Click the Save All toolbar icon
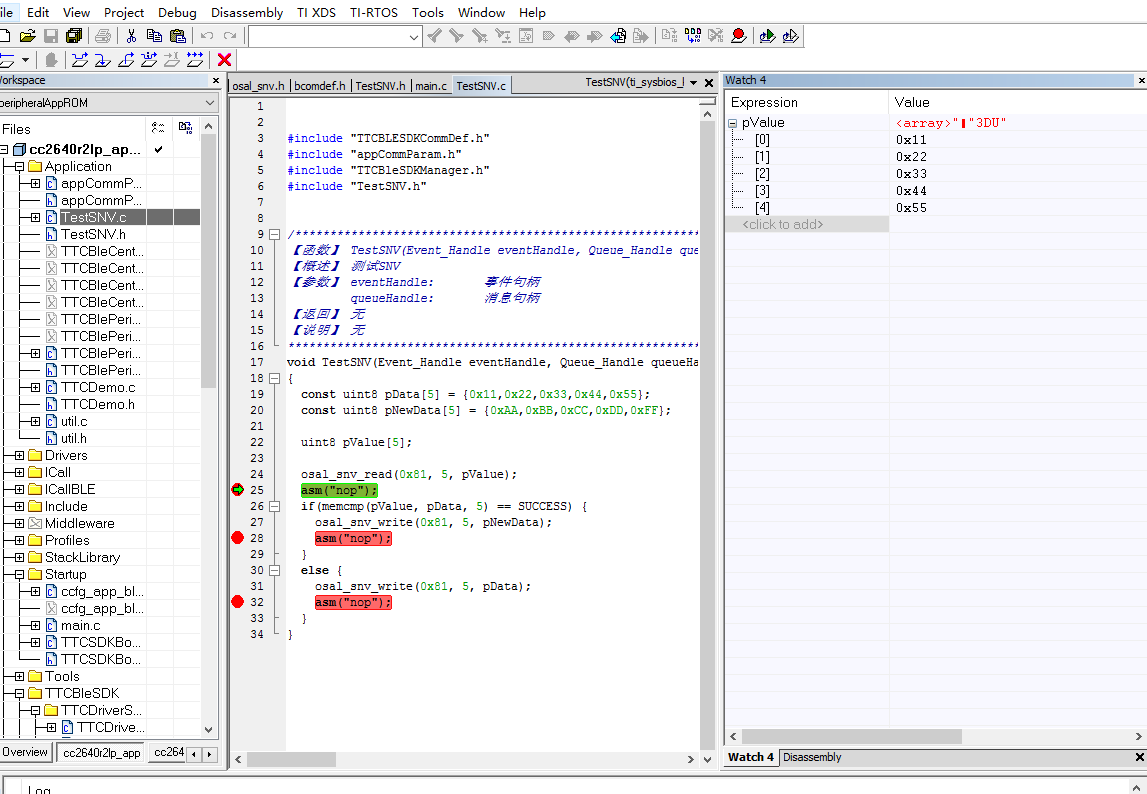The image size is (1147, 794). click(x=74, y=36)
